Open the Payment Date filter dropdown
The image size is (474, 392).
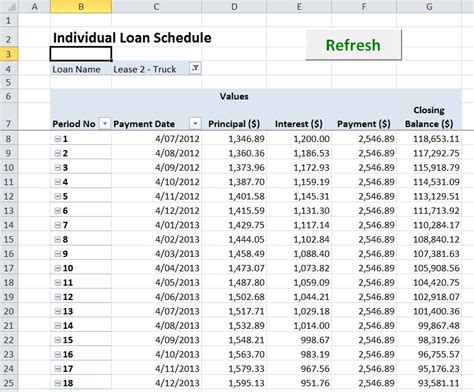click(195, 124)
